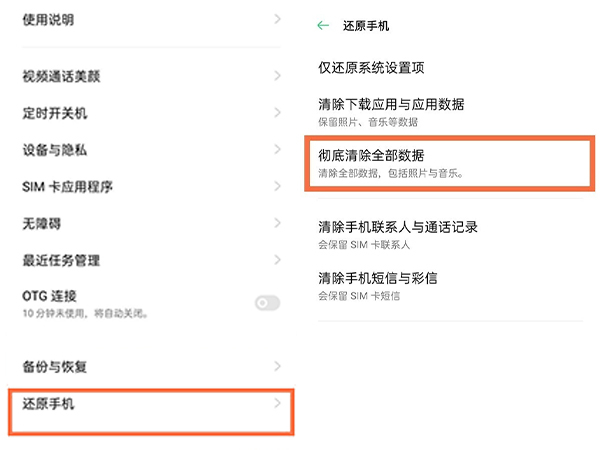Open the 还原手机 settings entry

[x=48, y=404]
